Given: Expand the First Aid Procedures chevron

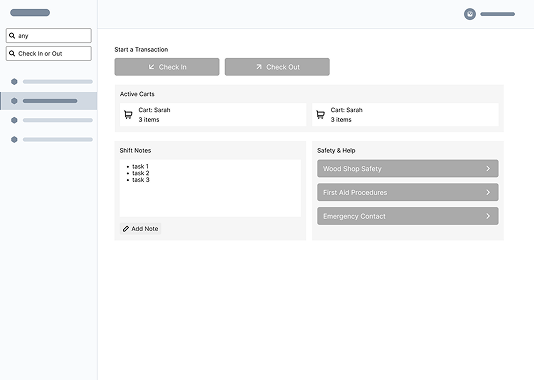Looking at the screenshot, I should [488, 192].
